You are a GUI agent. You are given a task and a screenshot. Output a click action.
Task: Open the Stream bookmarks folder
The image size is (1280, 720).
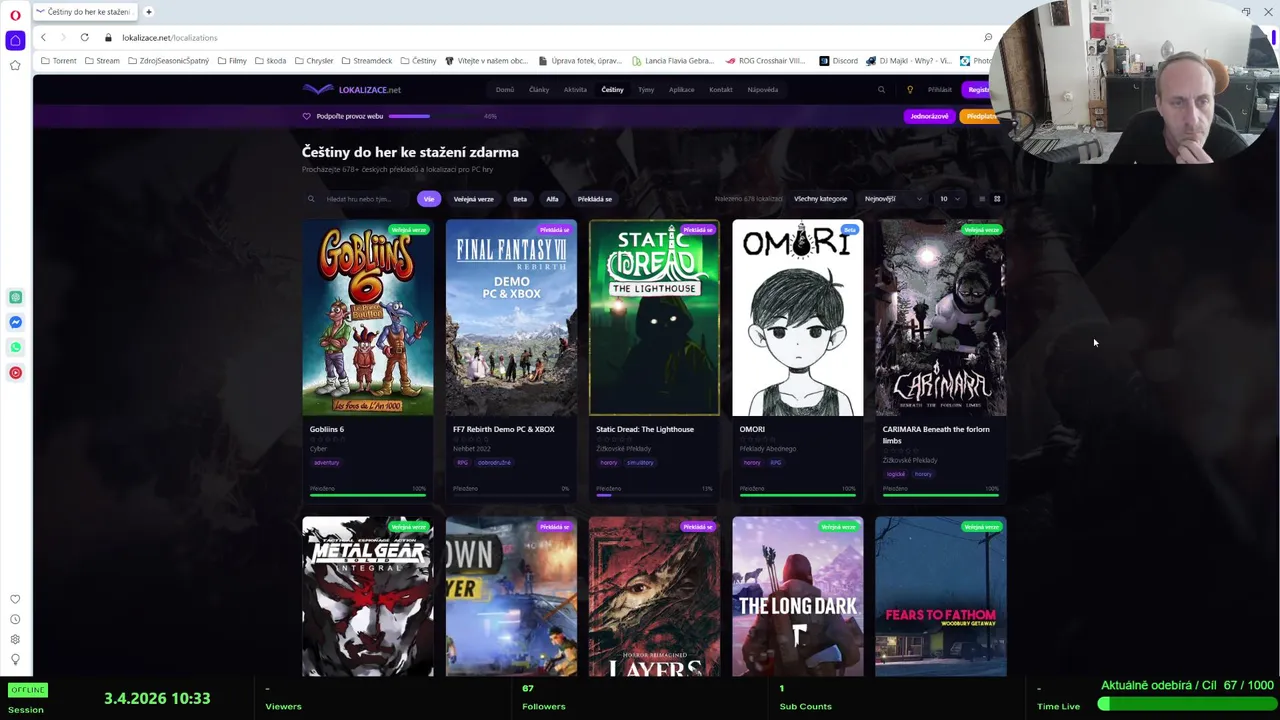(102, 61)
